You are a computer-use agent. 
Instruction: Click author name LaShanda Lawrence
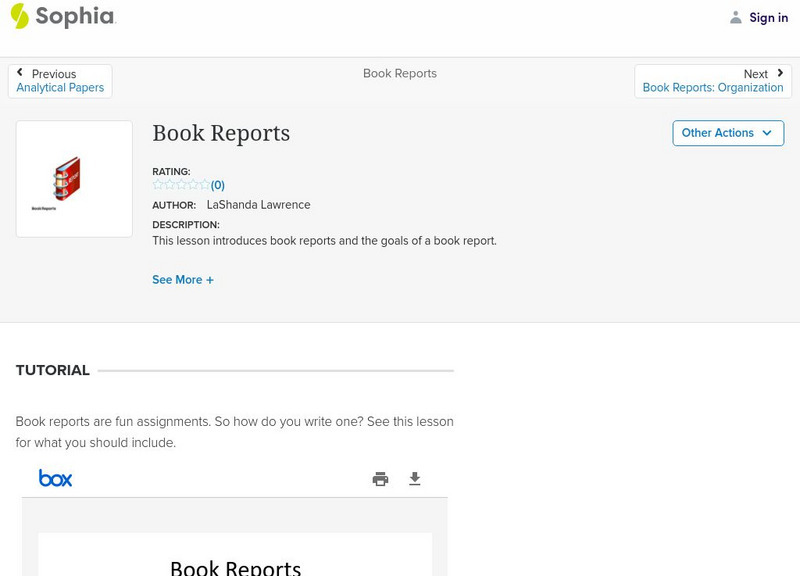click(258, 205)
